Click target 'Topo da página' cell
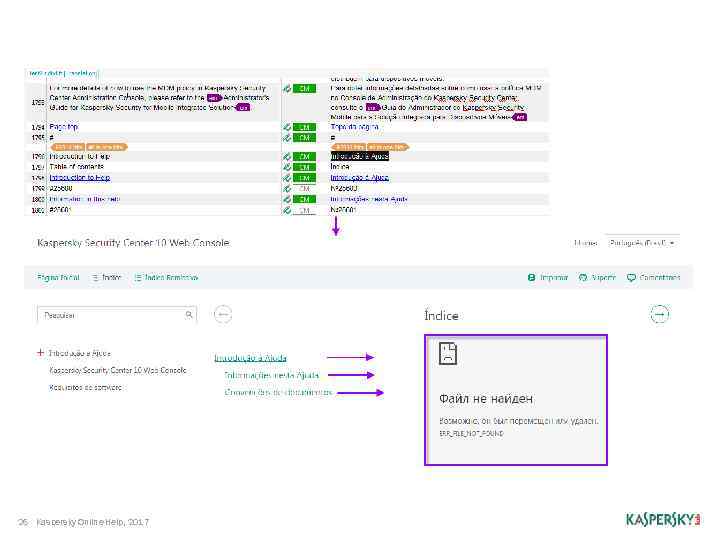This screenshot has width=720, height=540. (354, 127)
